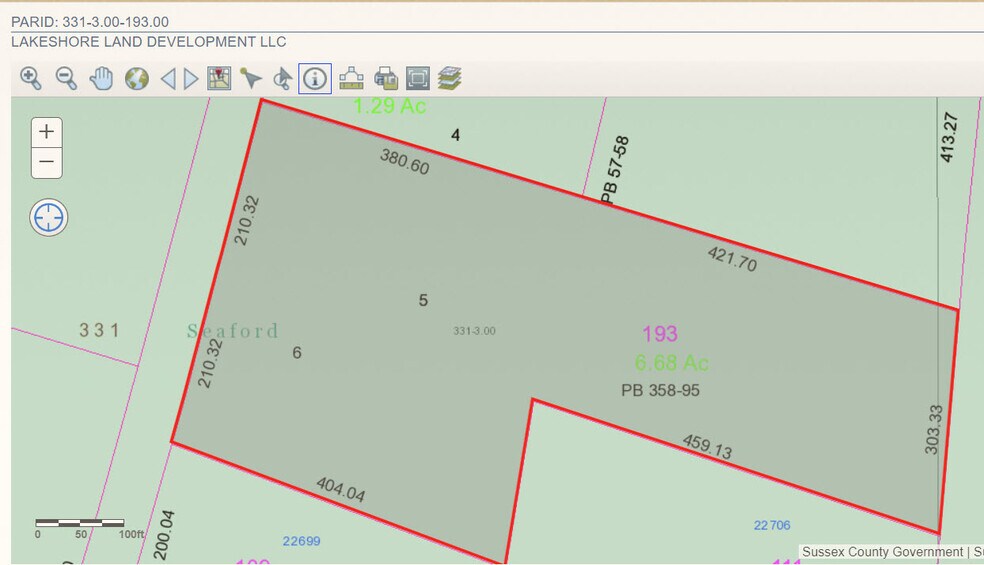
Task: Open the map pin locator tool
Action: coord(219,78)
